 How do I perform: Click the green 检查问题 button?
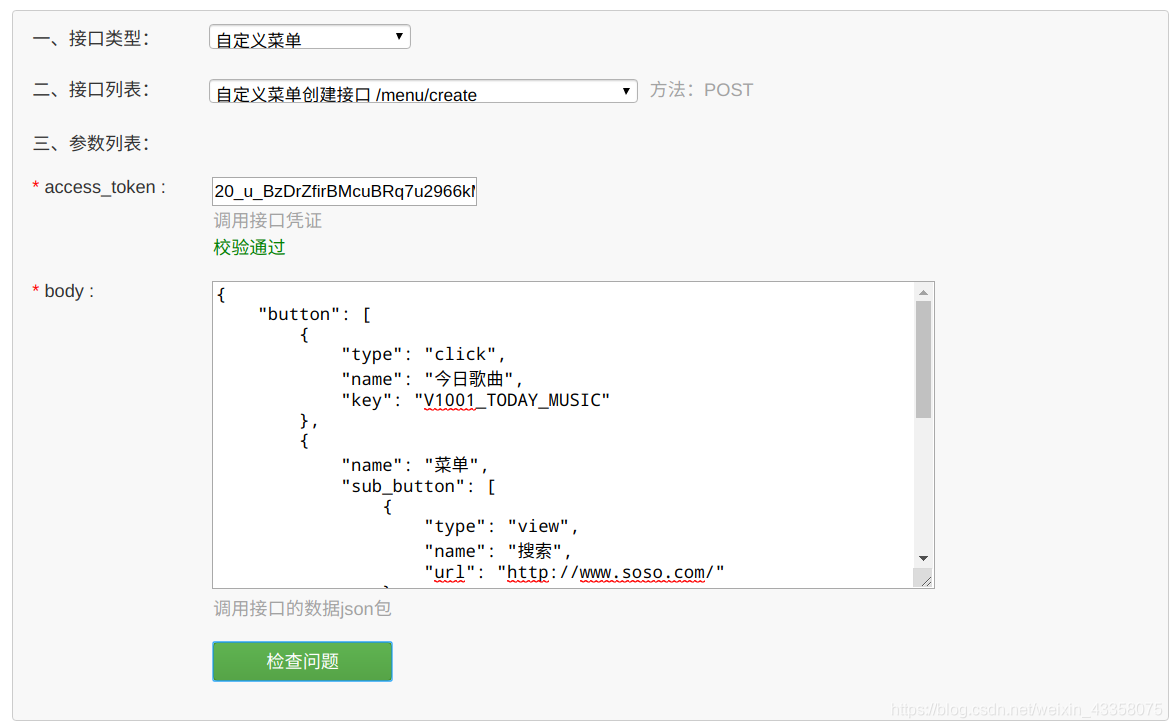coord(302,661)
